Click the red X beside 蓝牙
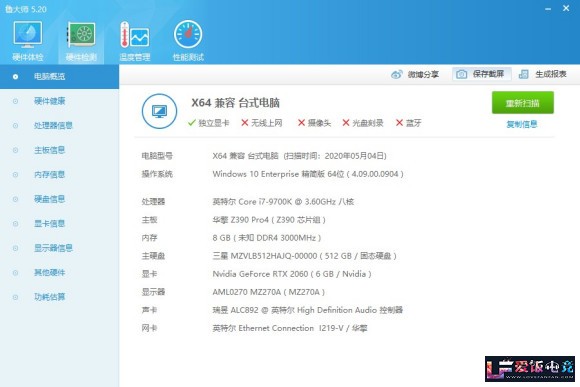 click(x=399, y=122)
